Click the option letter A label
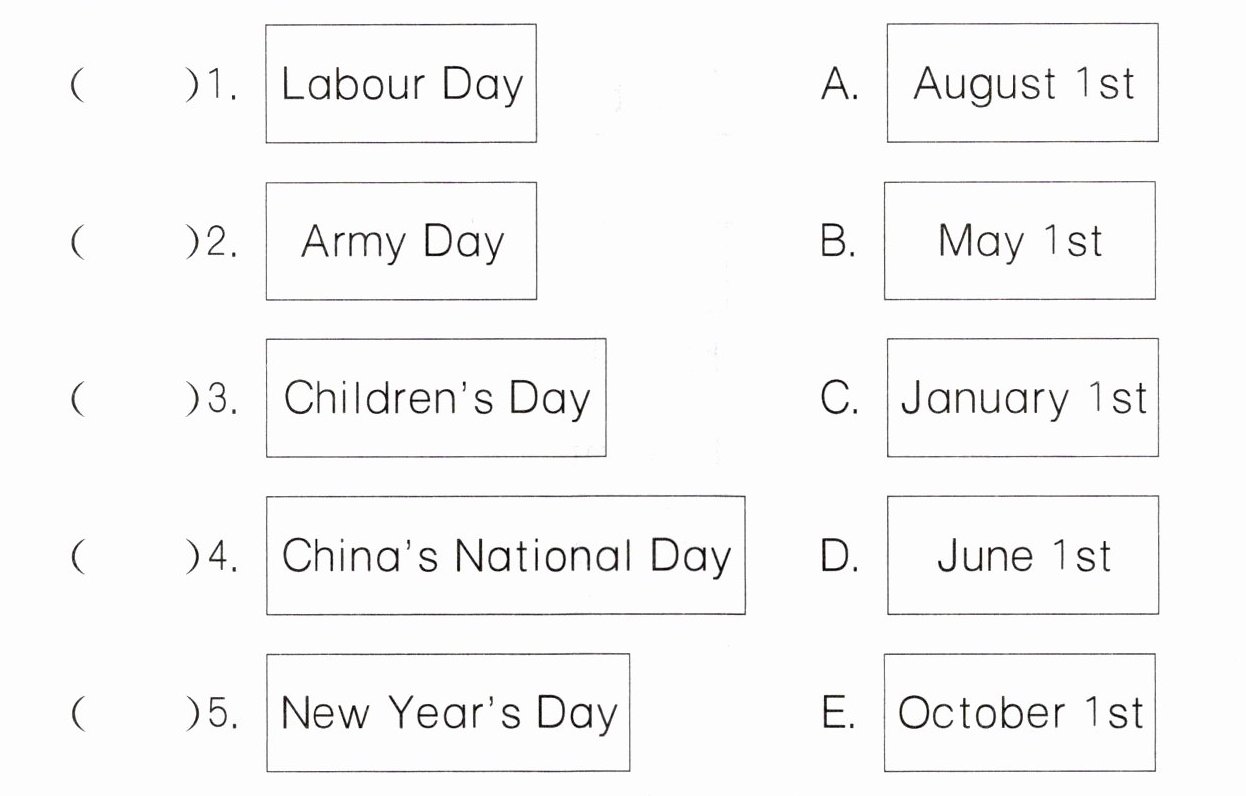This screenshot has width=1246, height=796. pos(839,86)
